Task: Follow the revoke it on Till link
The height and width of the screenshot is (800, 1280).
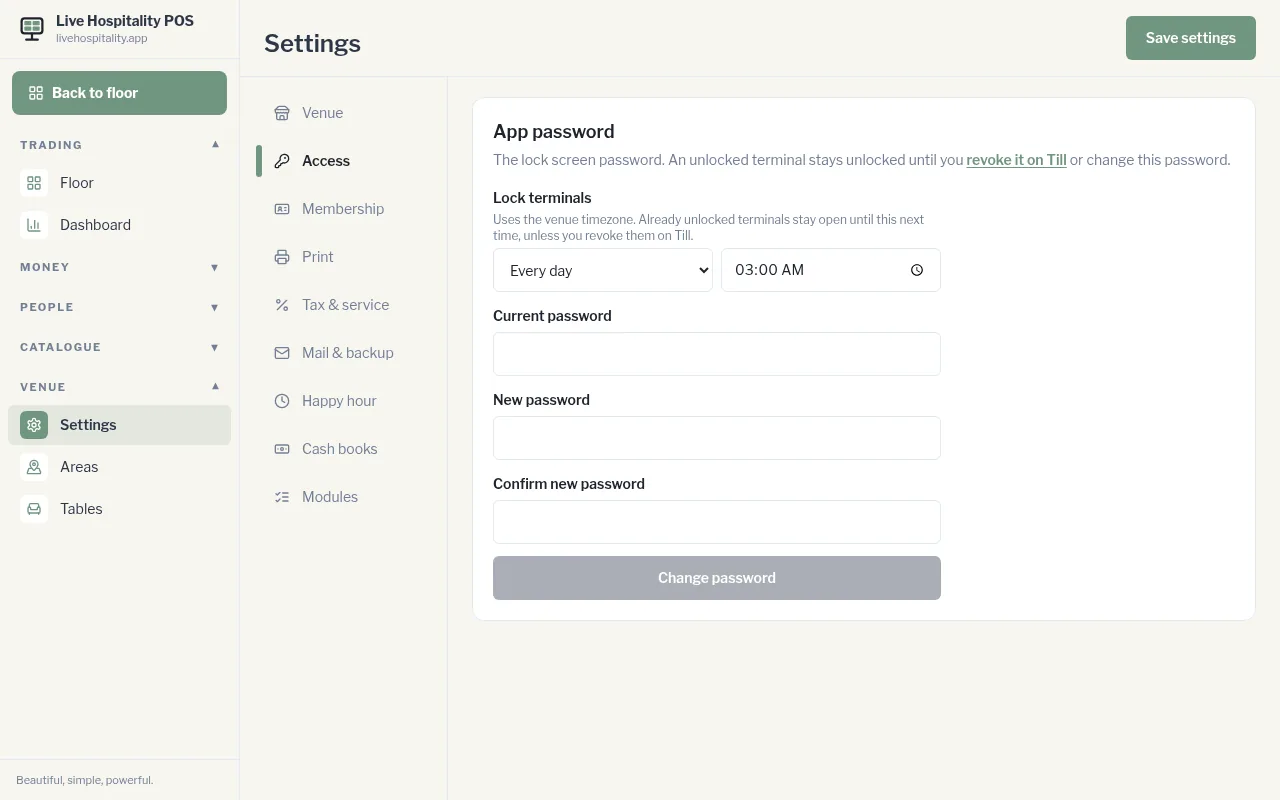Action: click(x=1016, y=160)
